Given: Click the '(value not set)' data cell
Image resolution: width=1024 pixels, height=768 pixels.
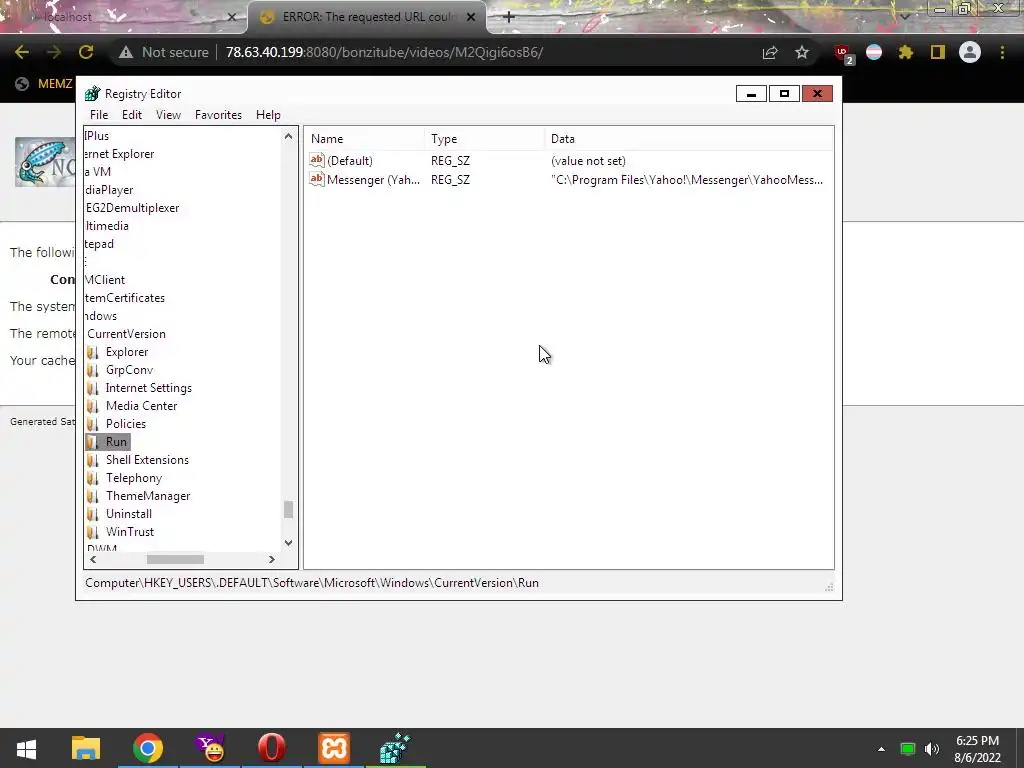Looking at the screenshot, I should tap(588, 161).
